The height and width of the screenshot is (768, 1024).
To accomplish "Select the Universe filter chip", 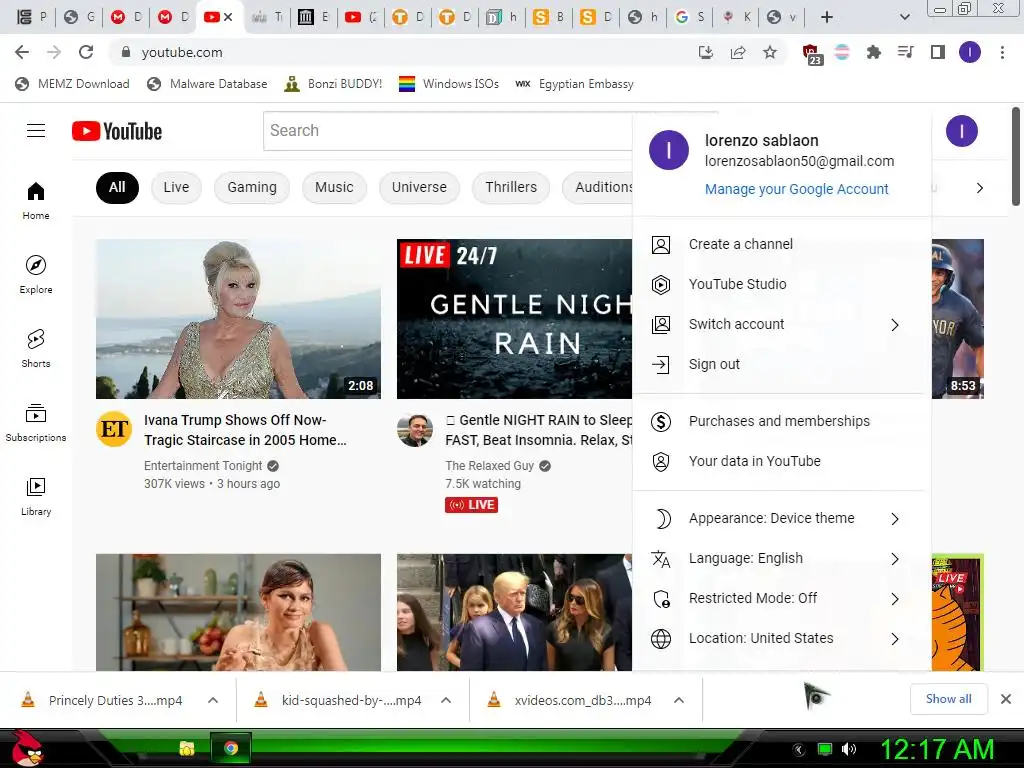I will (419, 188).
